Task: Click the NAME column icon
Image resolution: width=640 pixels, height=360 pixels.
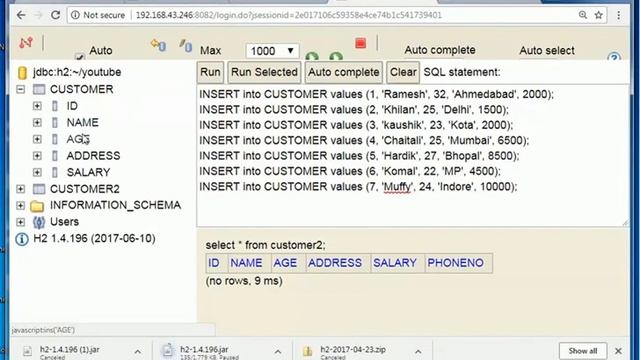Action: [55, 122]
